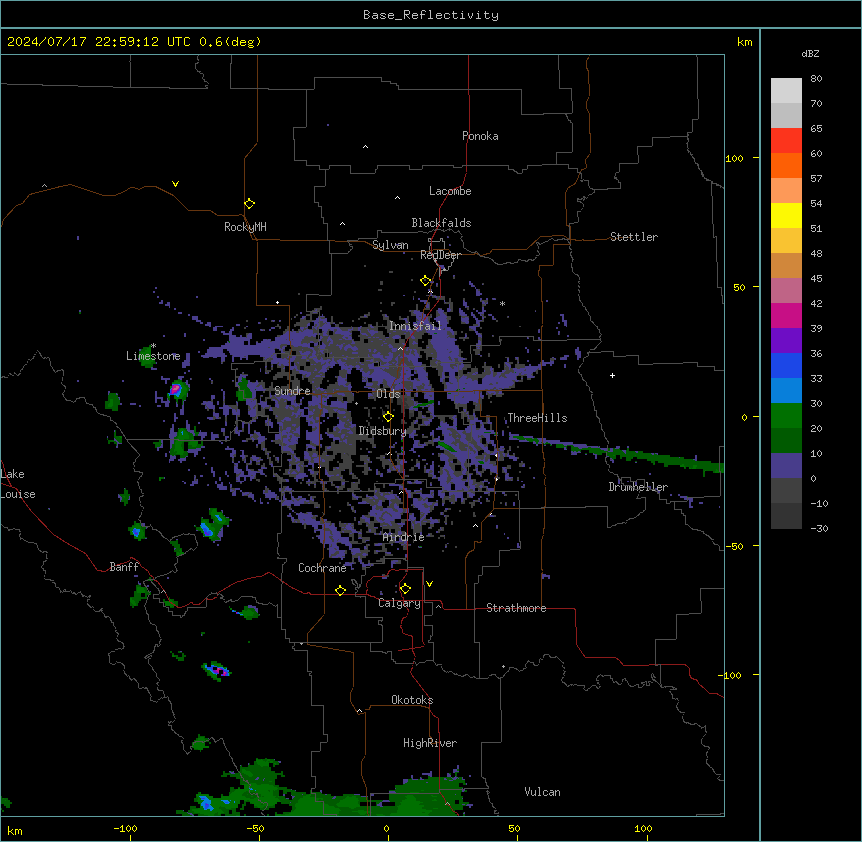862x842 pixels.
Task: Select the magenta swatch between 42 and 39 dBZ
Action: tap(786, 315)
